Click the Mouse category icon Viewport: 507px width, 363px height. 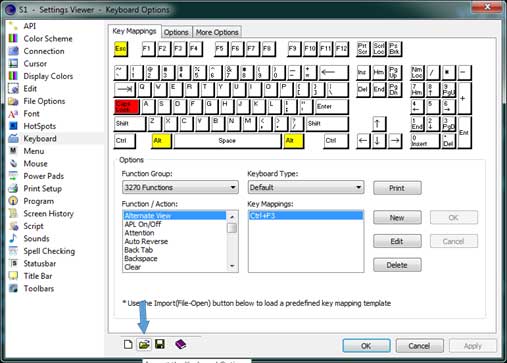(x=13, y=163)
